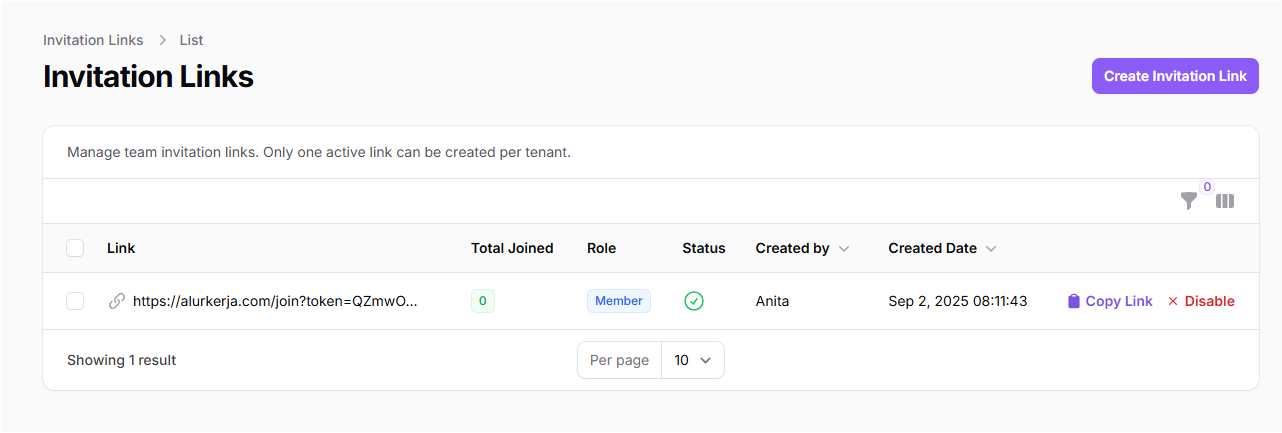Click the filter count badge
Image resolution: width=1282 pixels, height=433 pixels.
coord(1206,187)
